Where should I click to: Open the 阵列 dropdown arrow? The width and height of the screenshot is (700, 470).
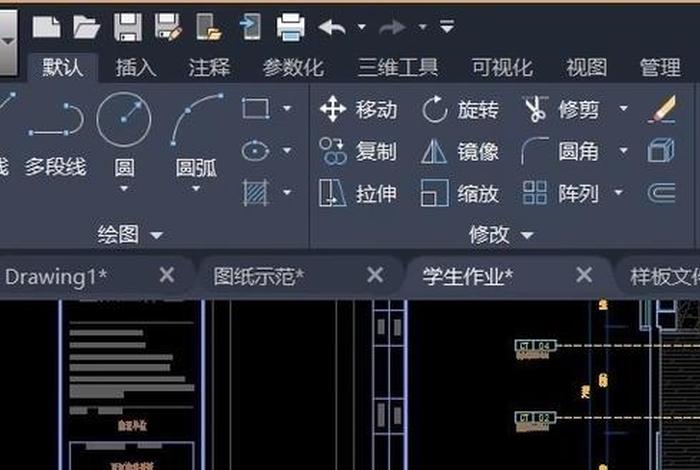click(618, 192)
